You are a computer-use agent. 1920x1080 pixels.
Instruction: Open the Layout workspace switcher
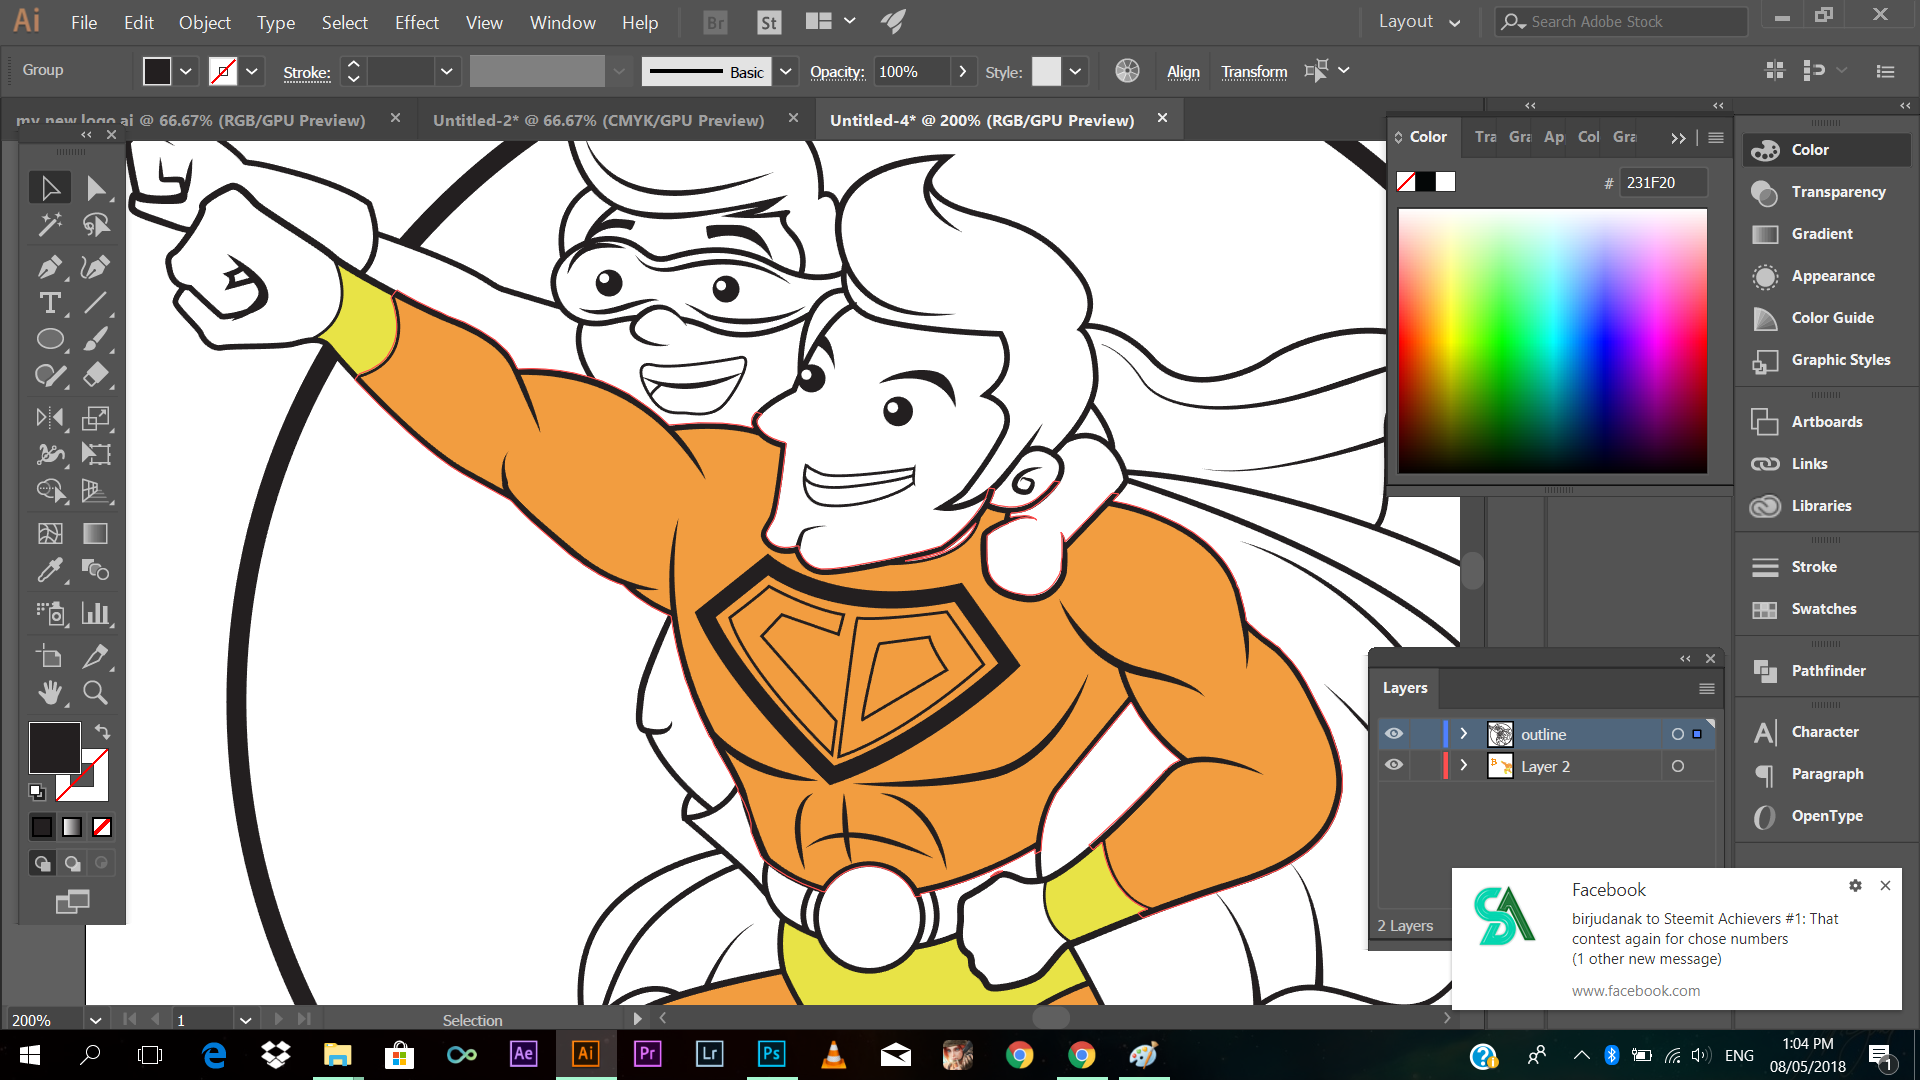1419,22
